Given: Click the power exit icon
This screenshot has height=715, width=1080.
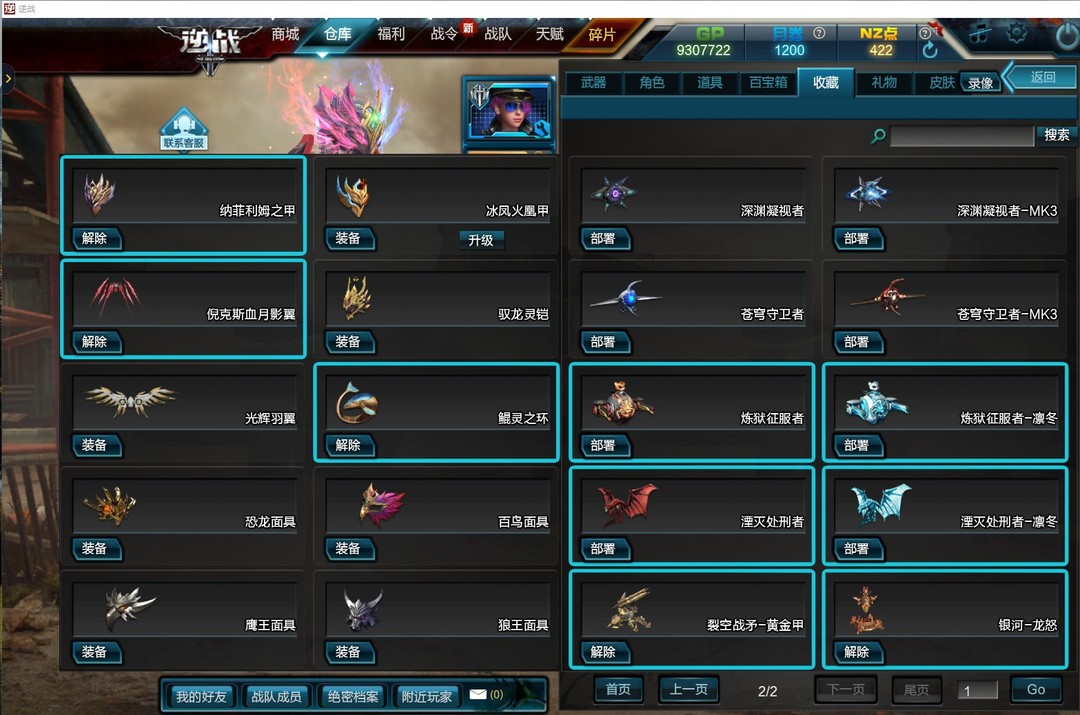Looking at the screenshot, I should pos(1067,36).
